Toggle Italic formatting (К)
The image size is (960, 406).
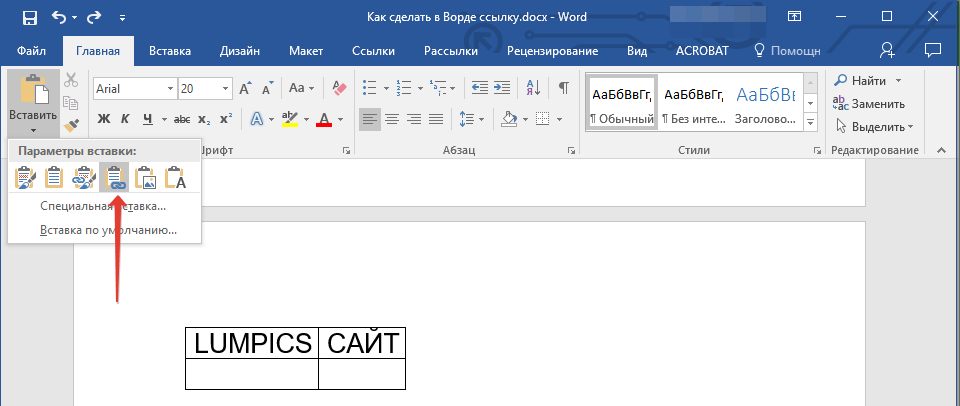pyautogui.click(x=126, y=120)
